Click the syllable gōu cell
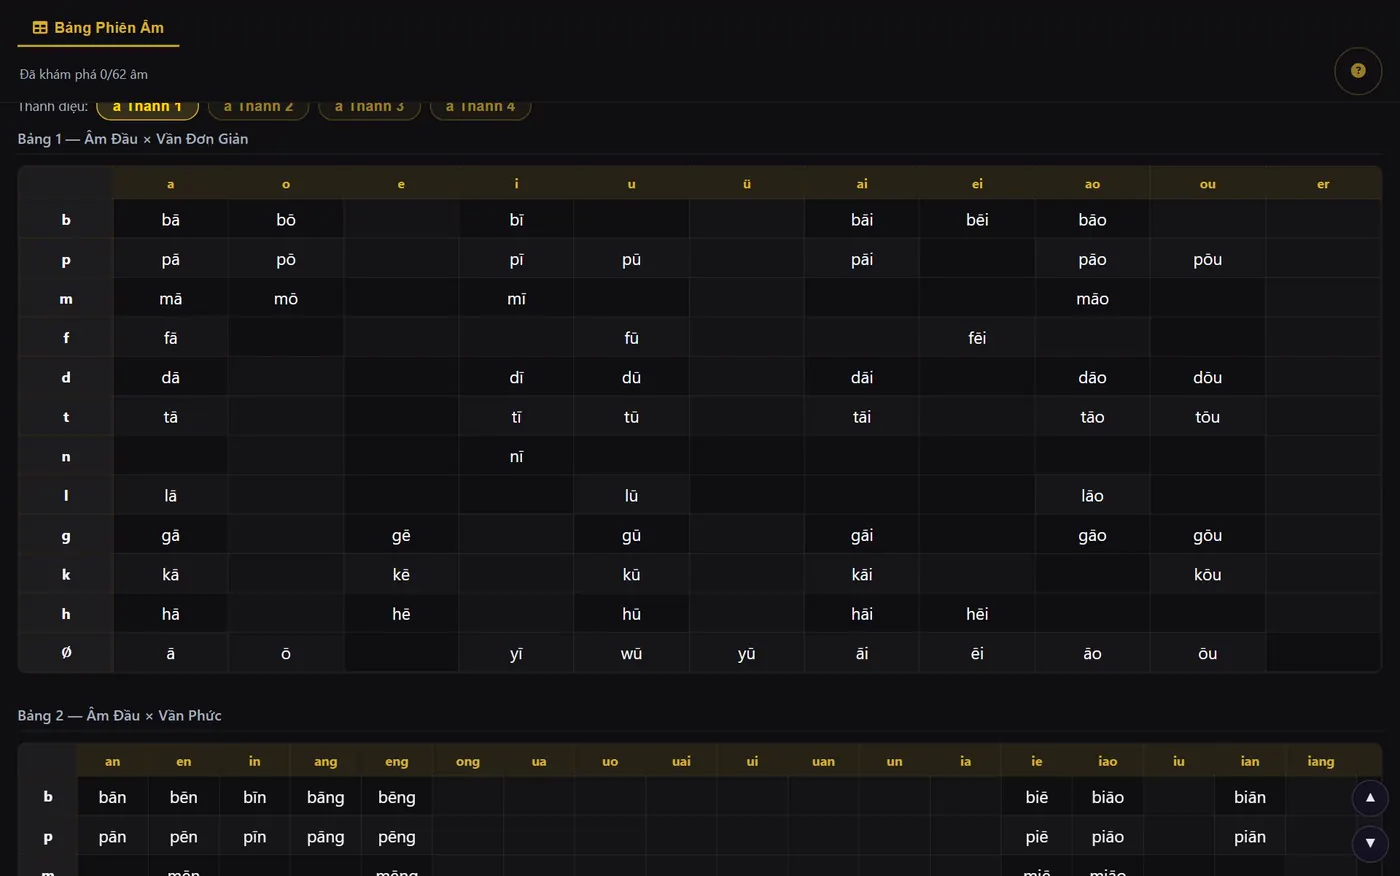 (x=1208, y=535)
